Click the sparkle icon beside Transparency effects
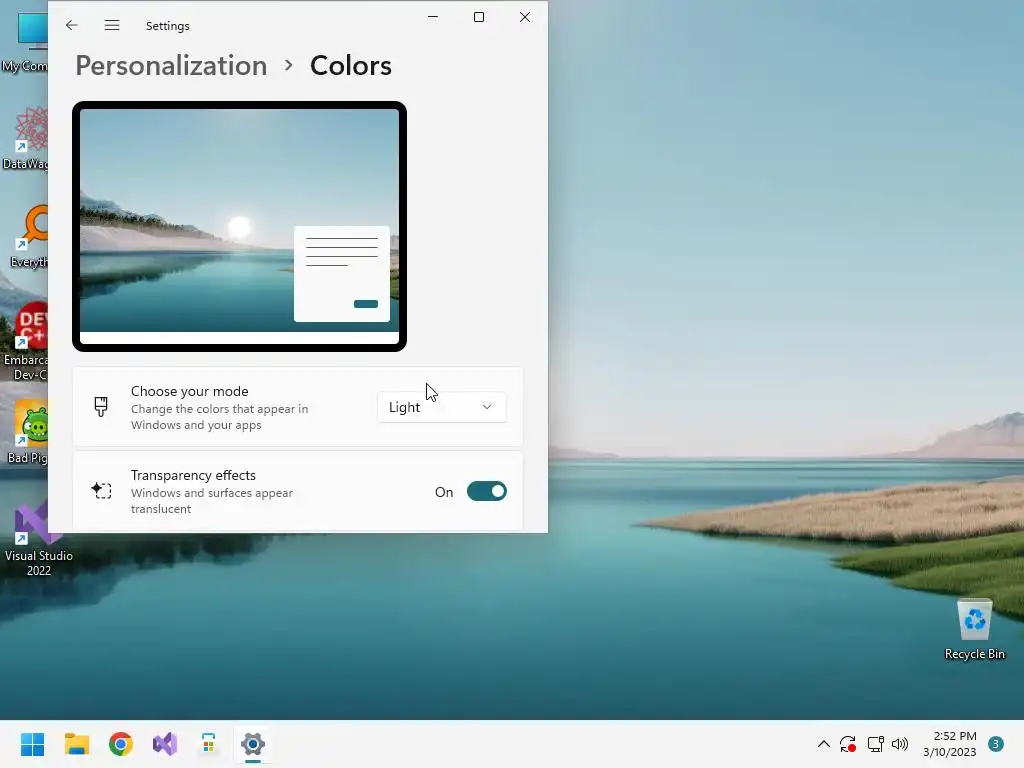This screenshot has width=1024, height=768. tap(101, 490)
